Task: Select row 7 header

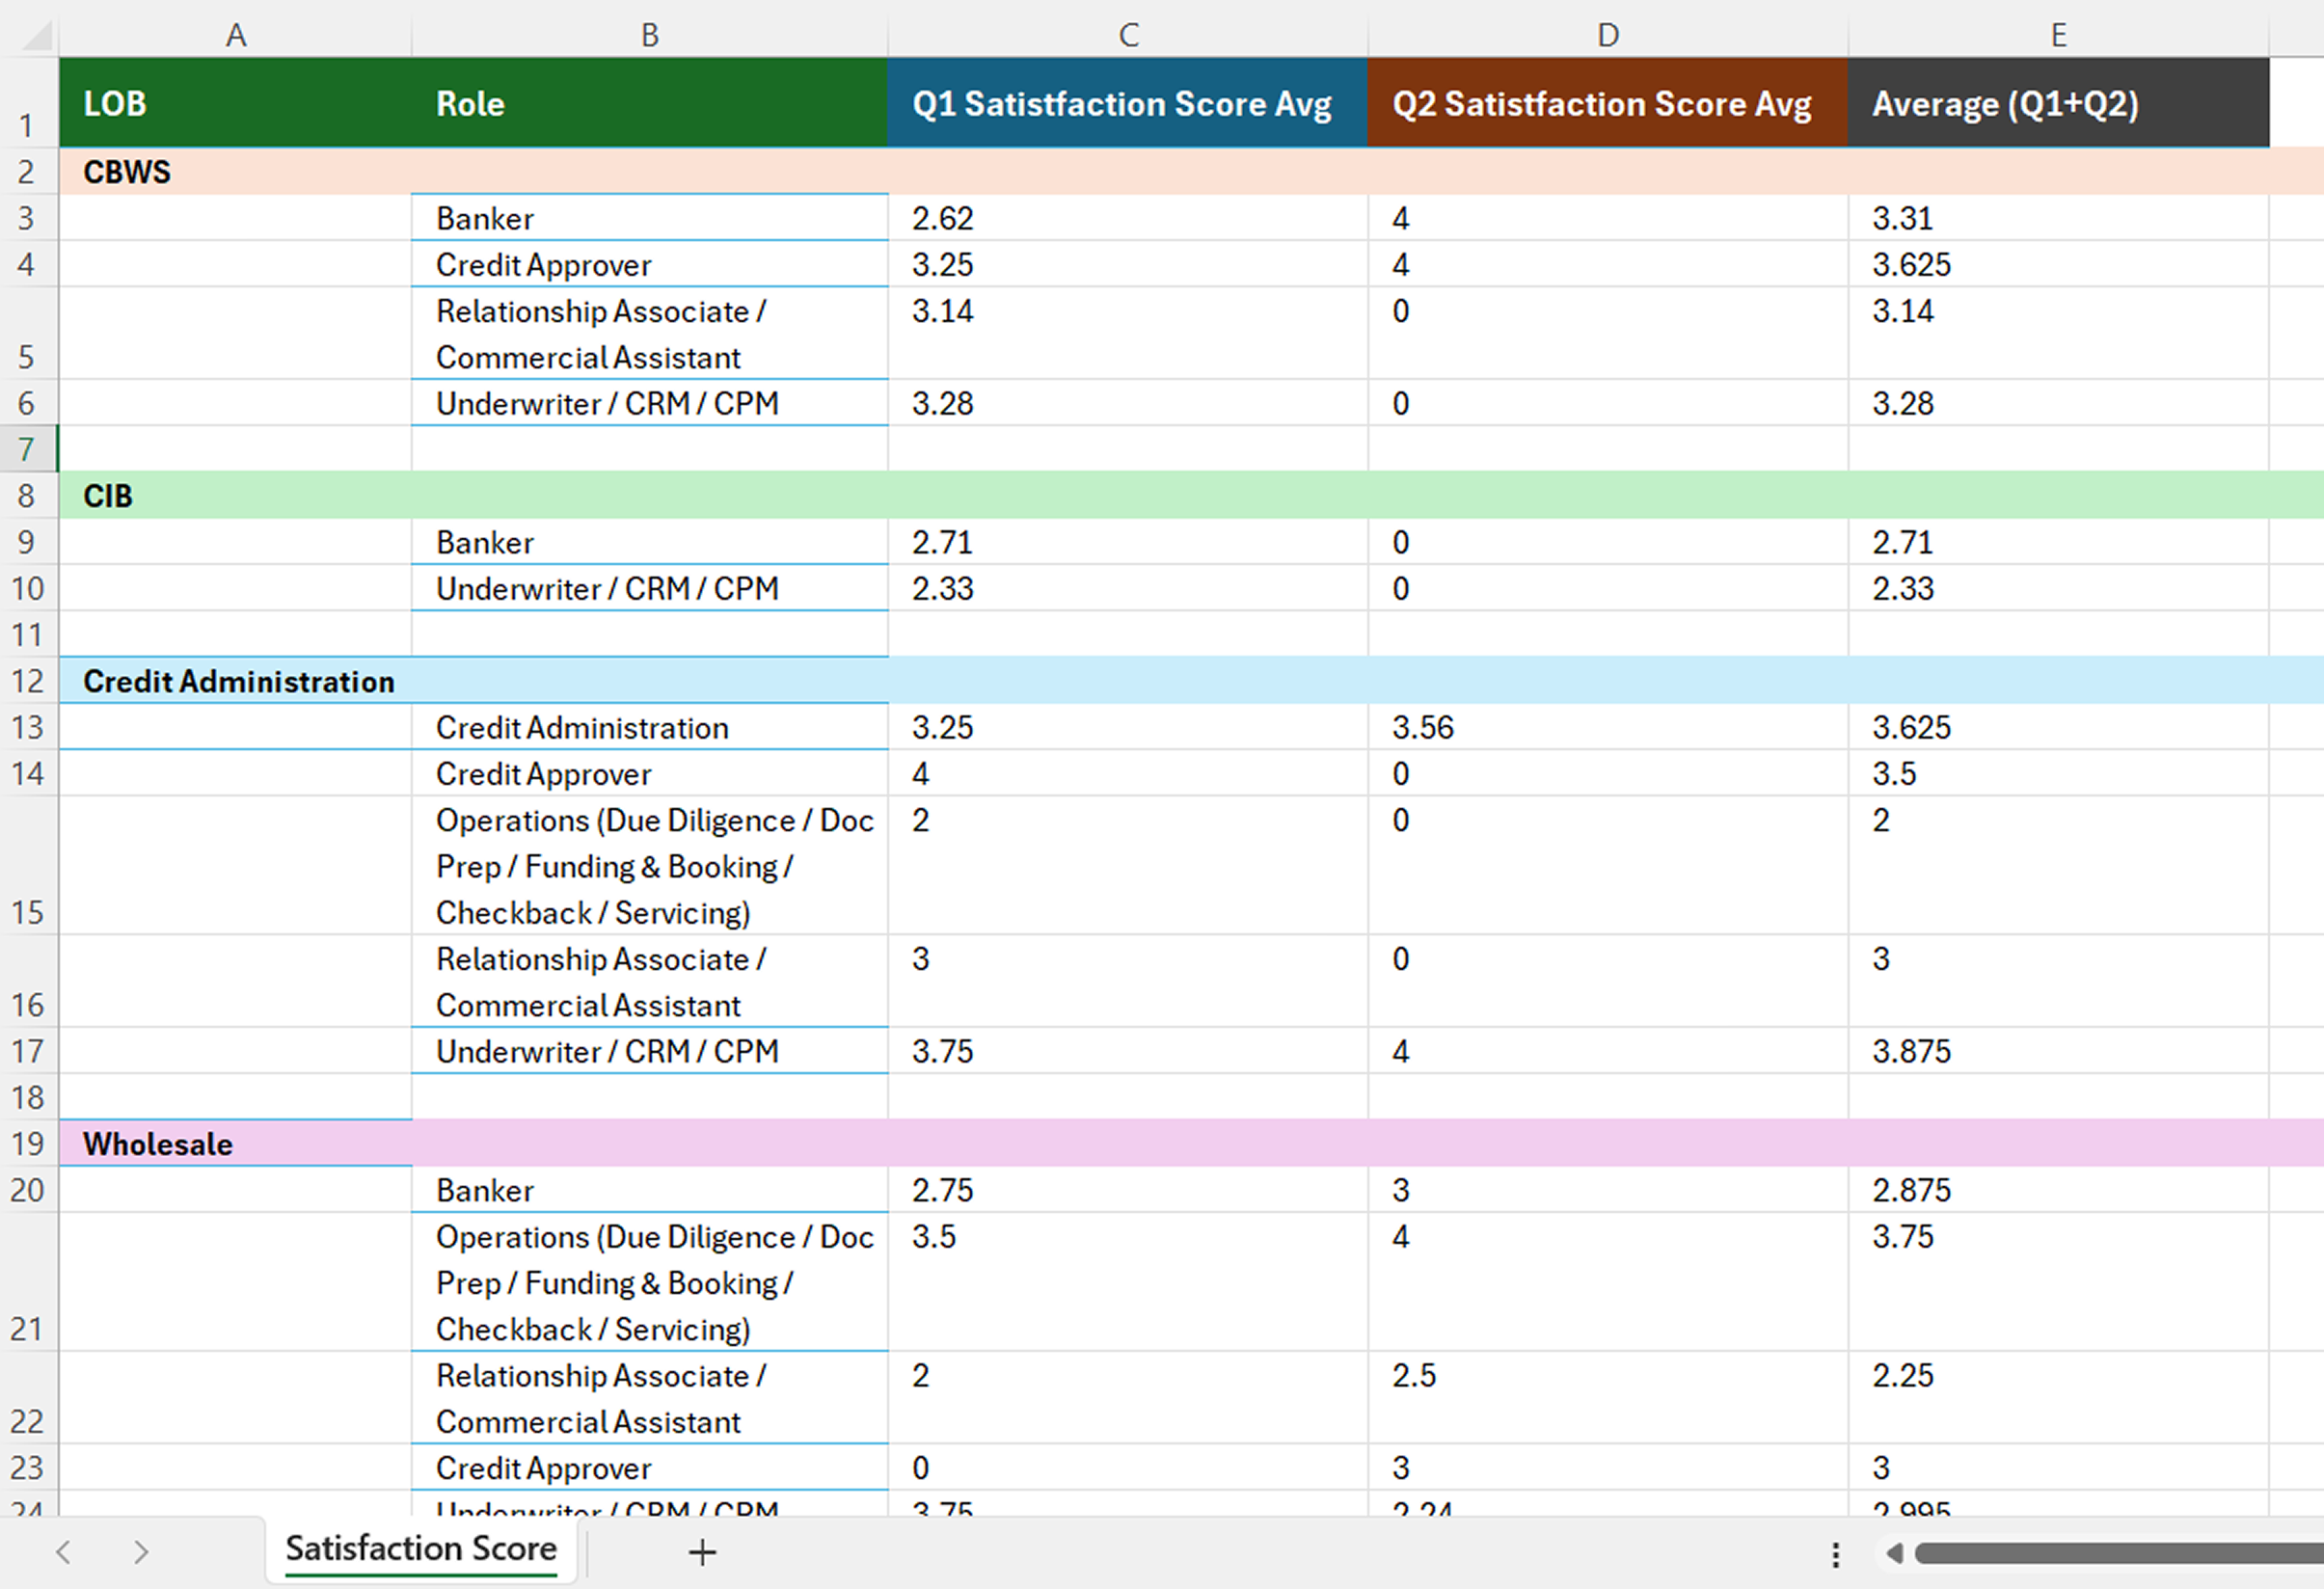Action: 27,449
